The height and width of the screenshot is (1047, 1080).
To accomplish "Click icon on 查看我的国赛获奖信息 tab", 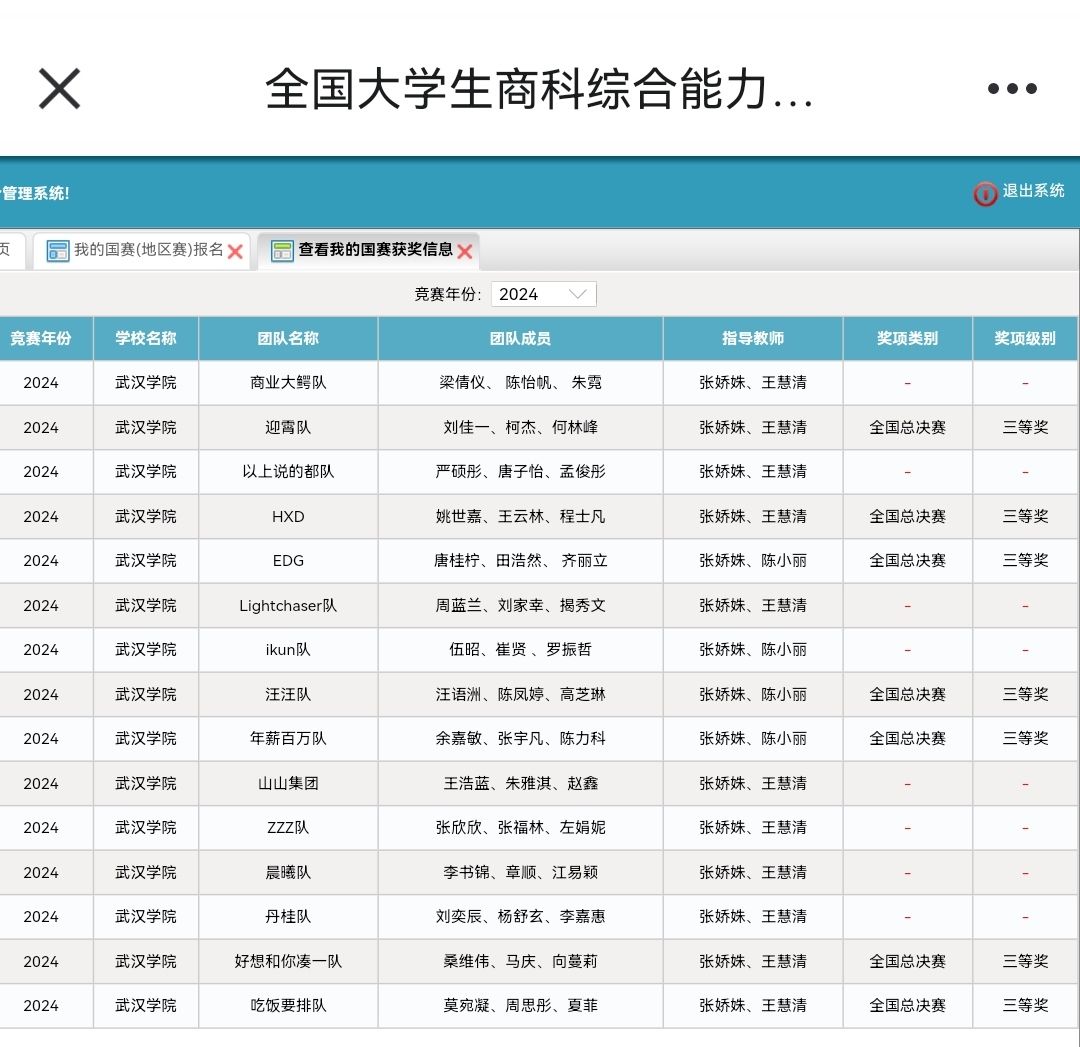I will [x=283, y=251].
